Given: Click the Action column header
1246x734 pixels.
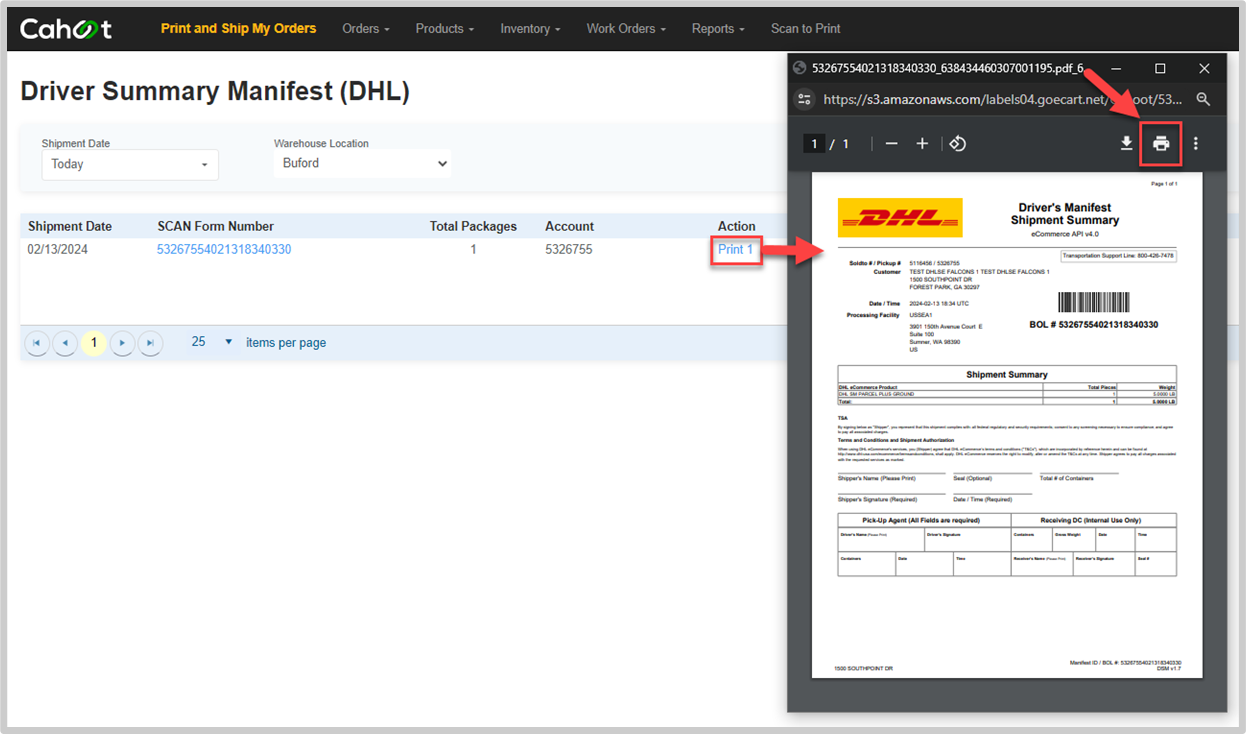Looking at the screenshot, I should point(737,226).
